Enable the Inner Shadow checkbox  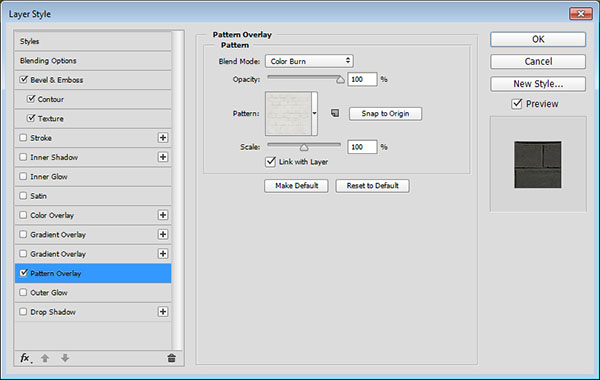point(23,157)
